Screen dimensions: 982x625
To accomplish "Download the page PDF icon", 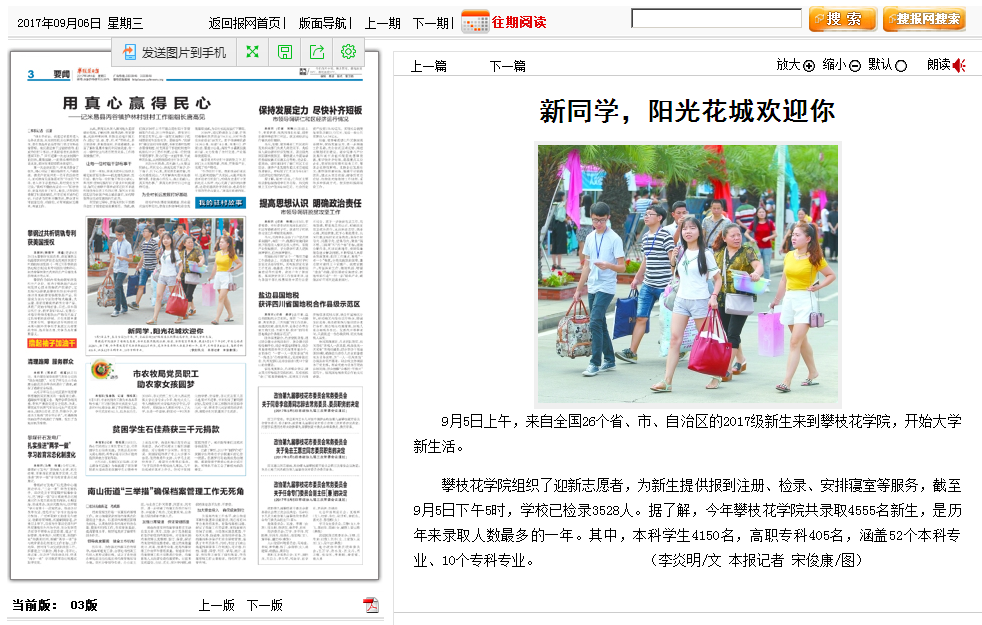I will [x=371, y=605].
